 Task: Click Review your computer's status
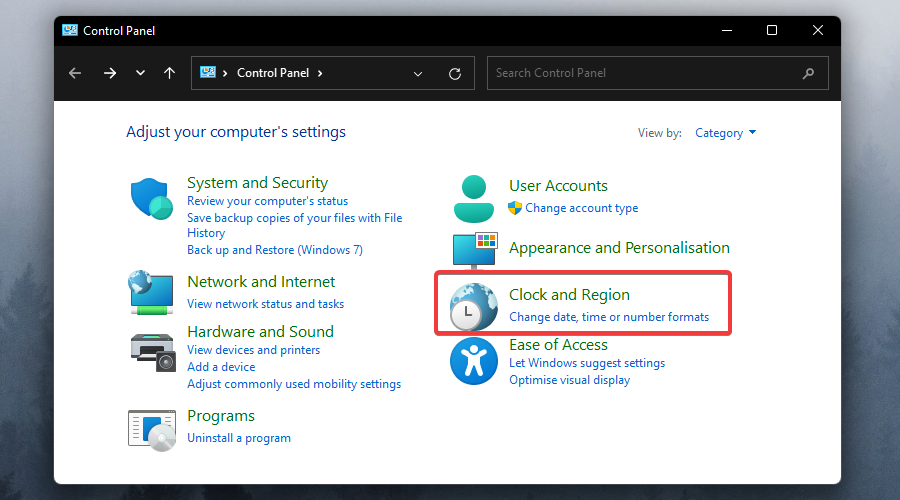tap(267, 201)
